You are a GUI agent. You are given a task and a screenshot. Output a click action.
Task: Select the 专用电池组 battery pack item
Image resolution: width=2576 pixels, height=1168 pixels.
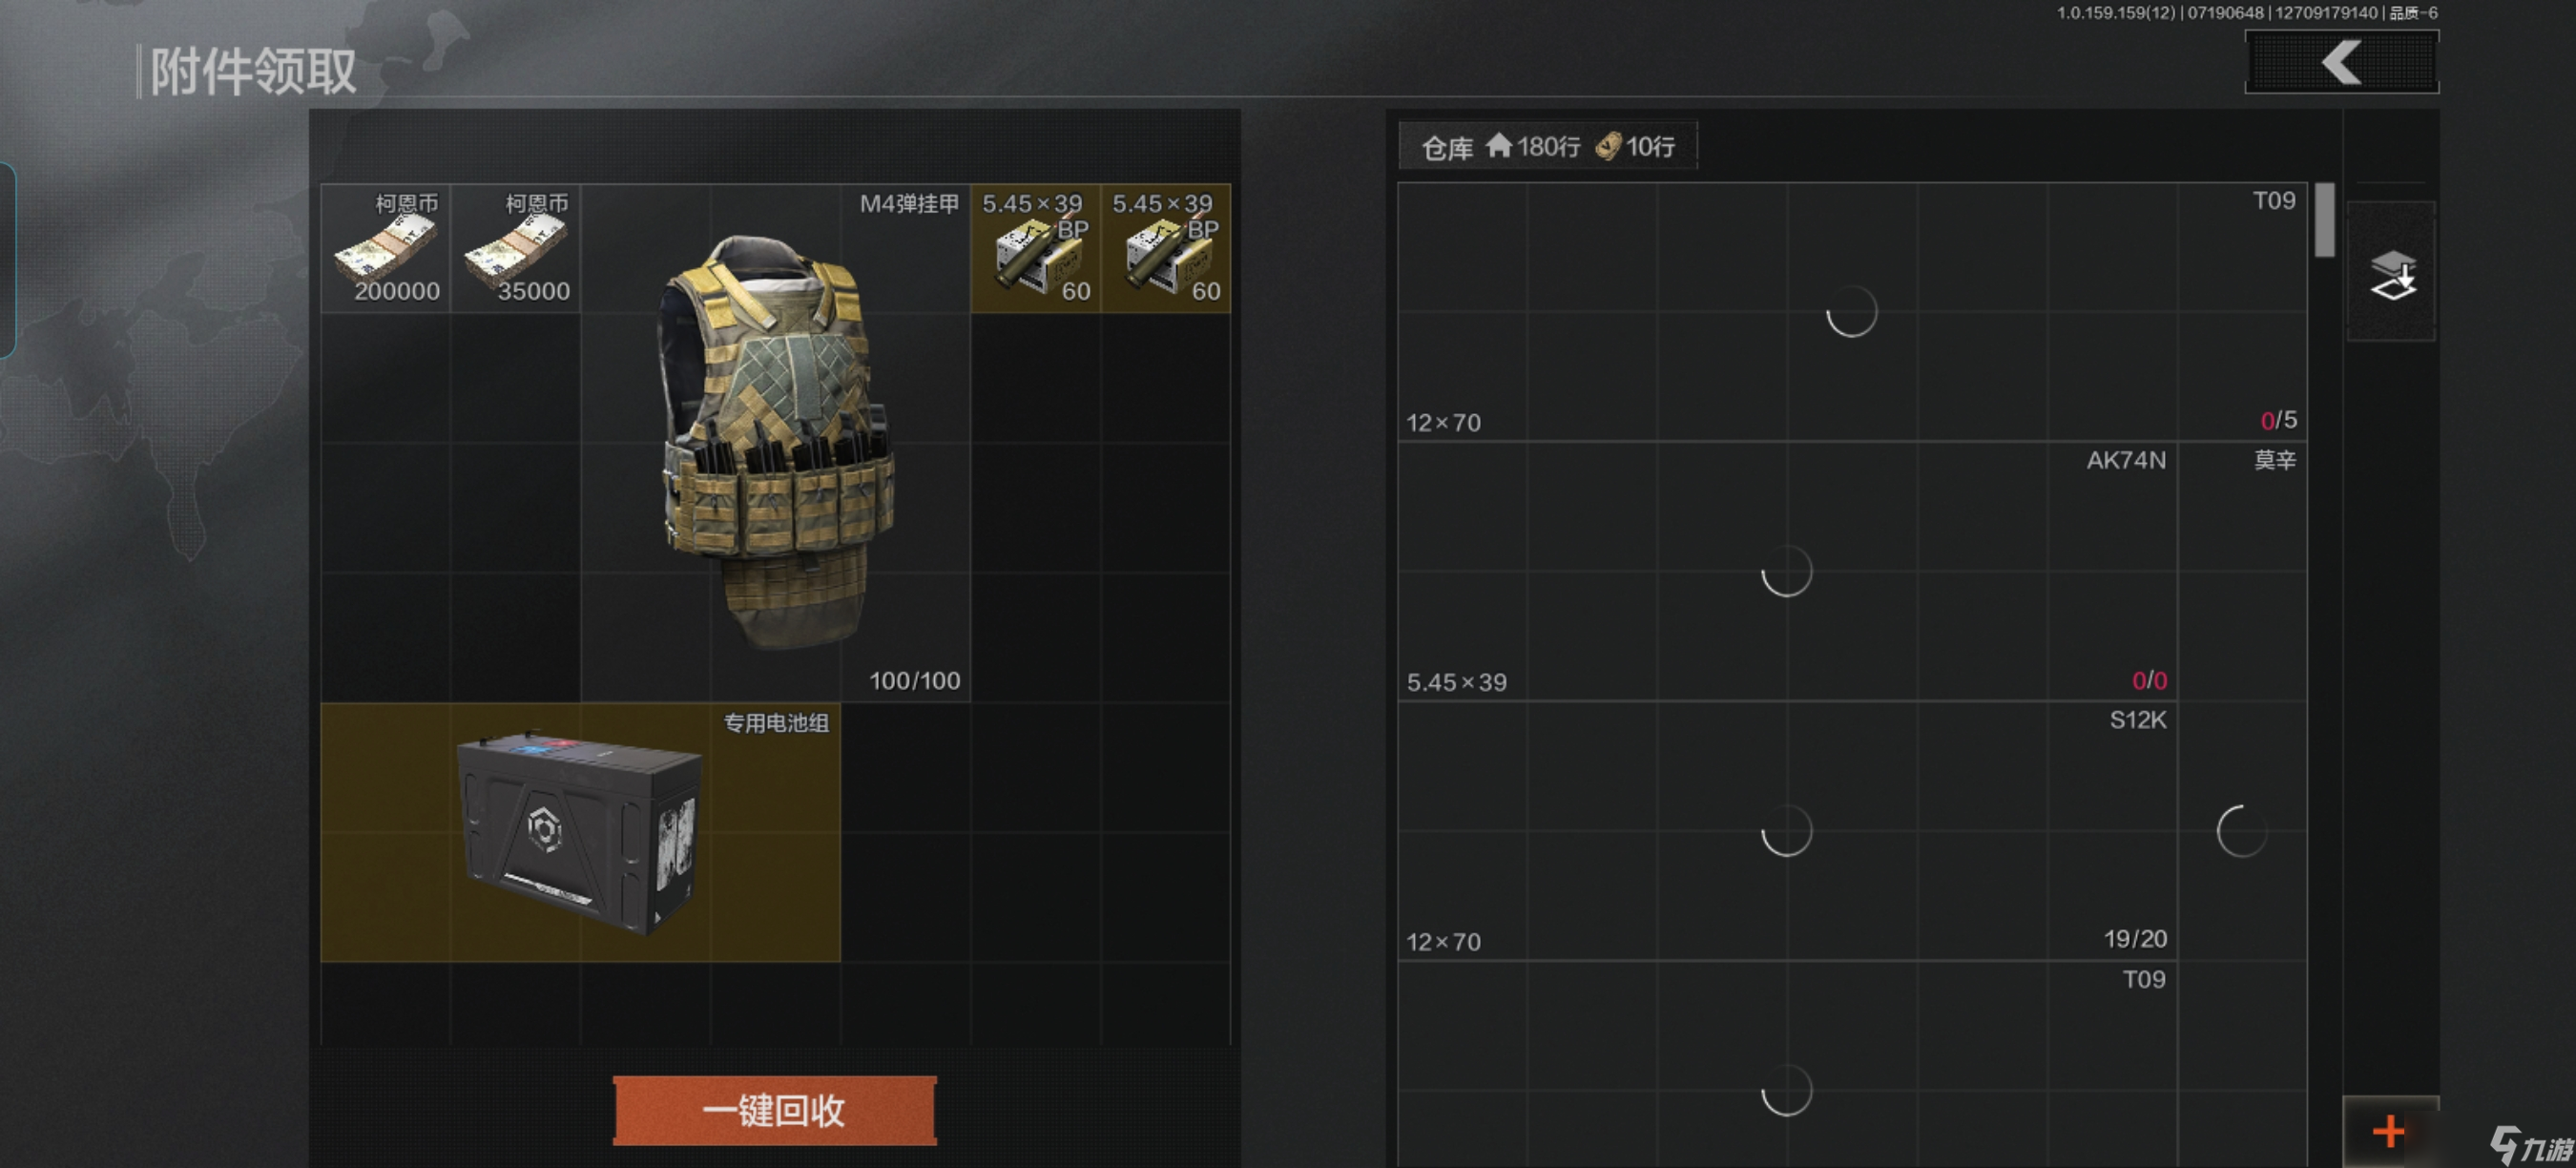pyautogui.click(x=581, y=833)
